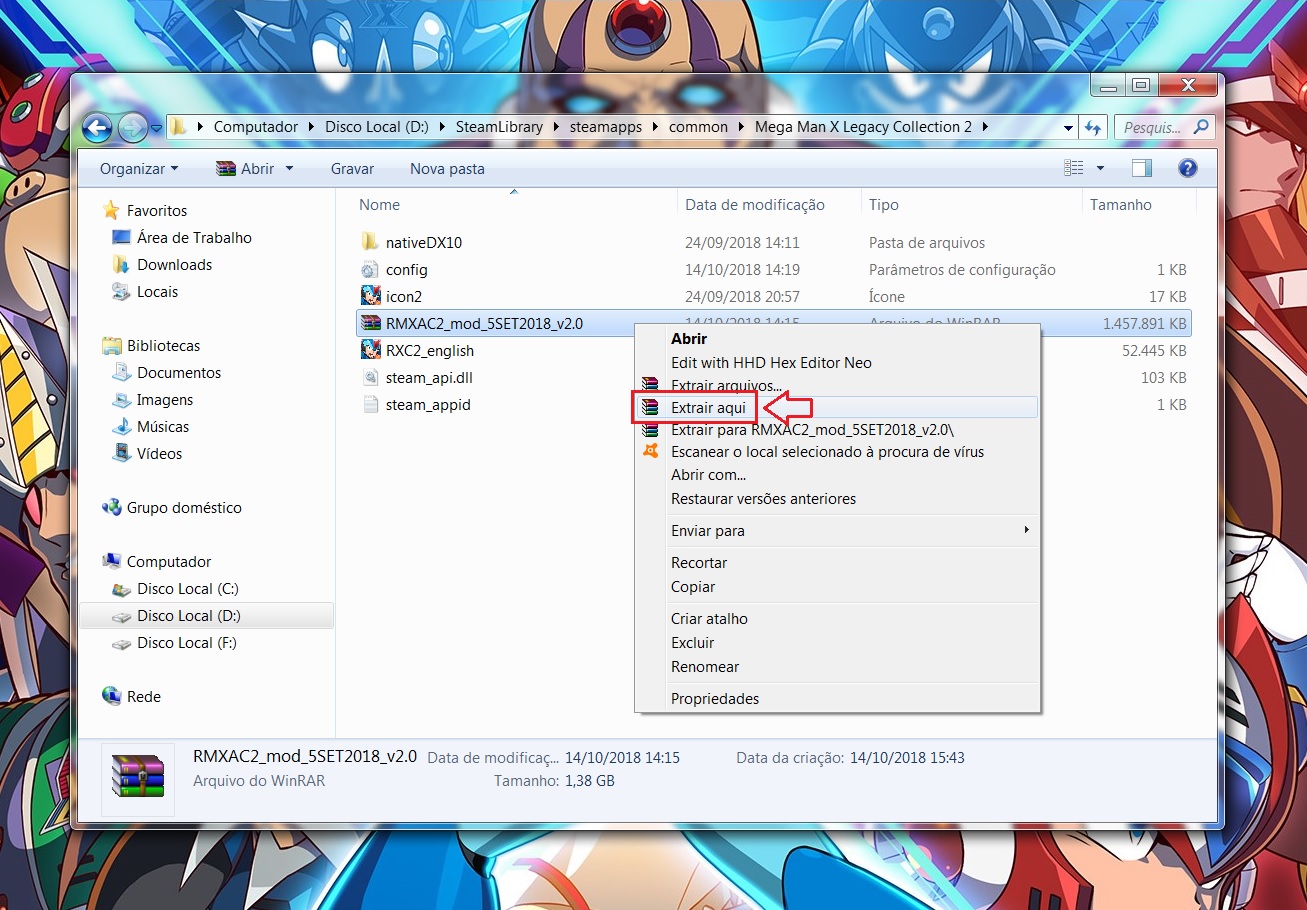Viewport: 1307px width, 910px height.
Task: Click the Rede network icon in the sidebar
Action: click(111, 696)
